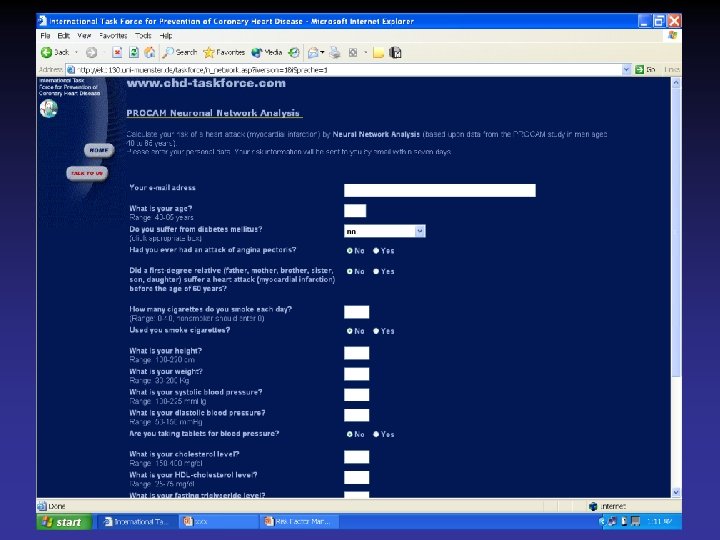Click the yellow note toolbar icon

click(x=378, y=53)
